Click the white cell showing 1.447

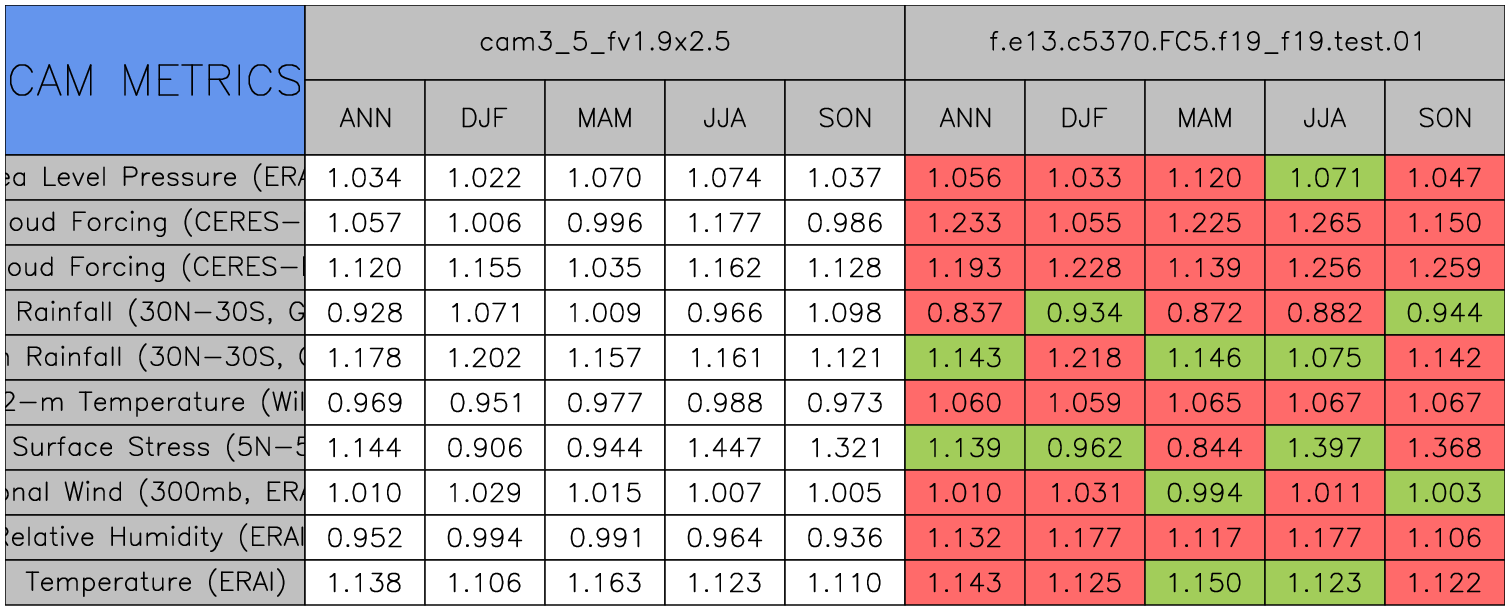coord(725,448)
